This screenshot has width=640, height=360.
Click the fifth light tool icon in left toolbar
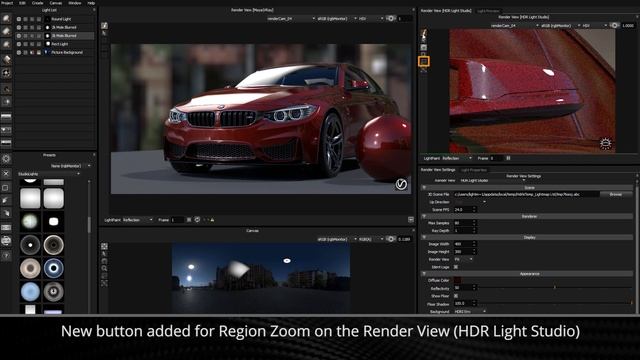click(6, 73)
